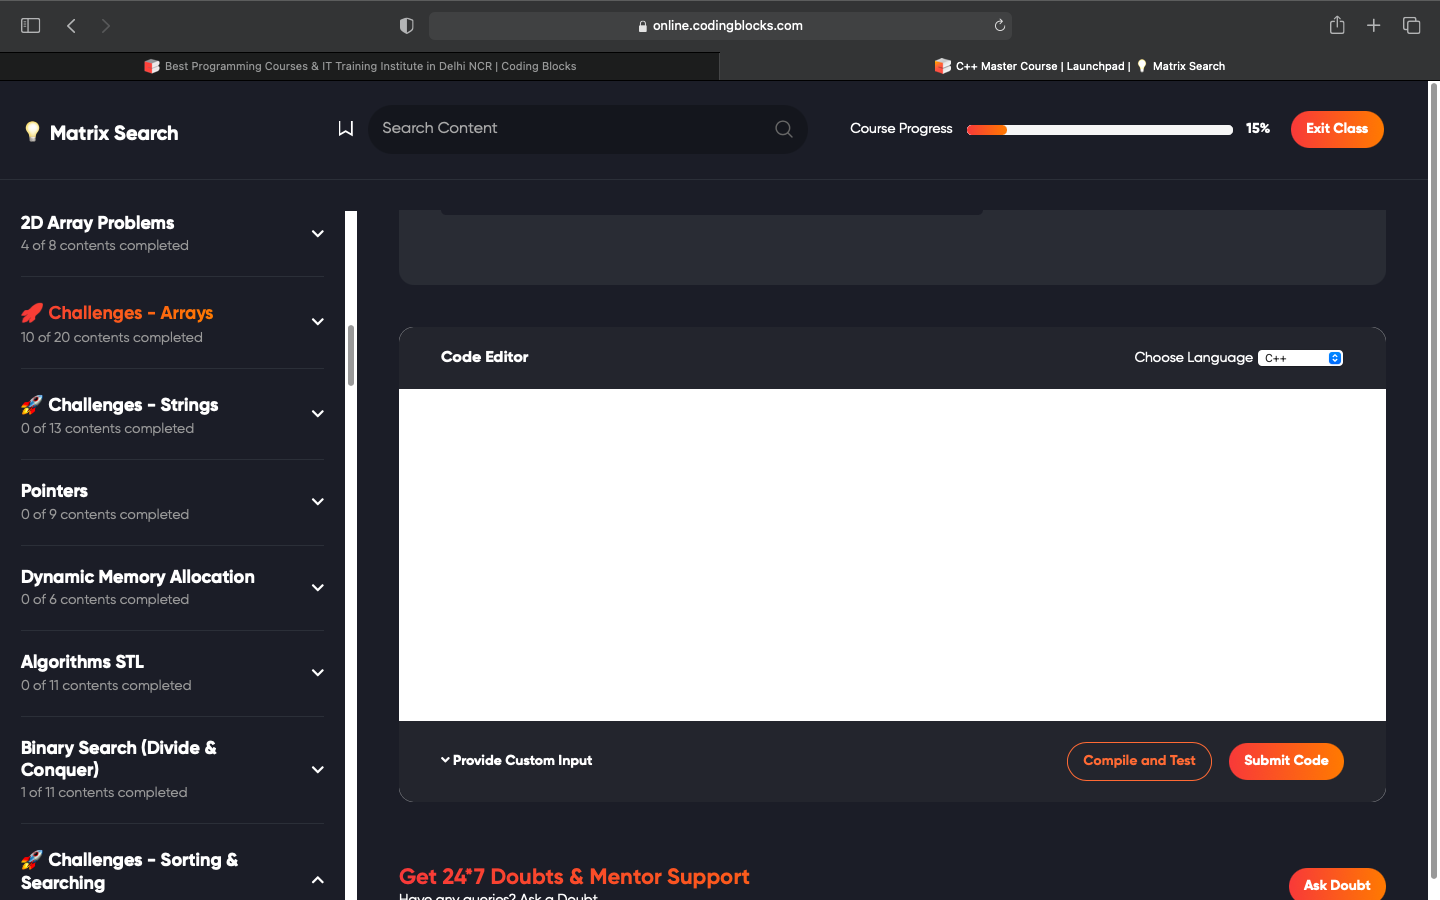The width and height of the screenshot is (1440, 900).
Task: Collapse the Challenges - Sorting & Searching chevron
Action: tap(318, 880)
